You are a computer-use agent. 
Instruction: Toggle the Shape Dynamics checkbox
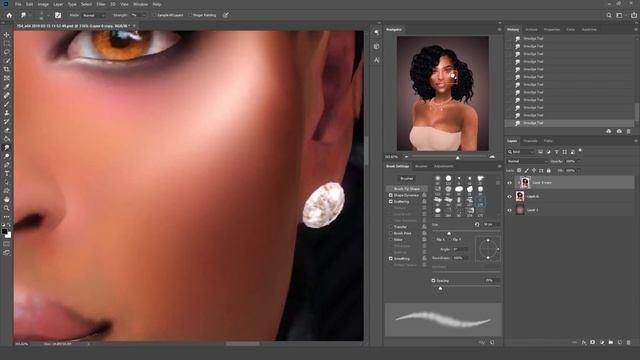pos(391,196)
